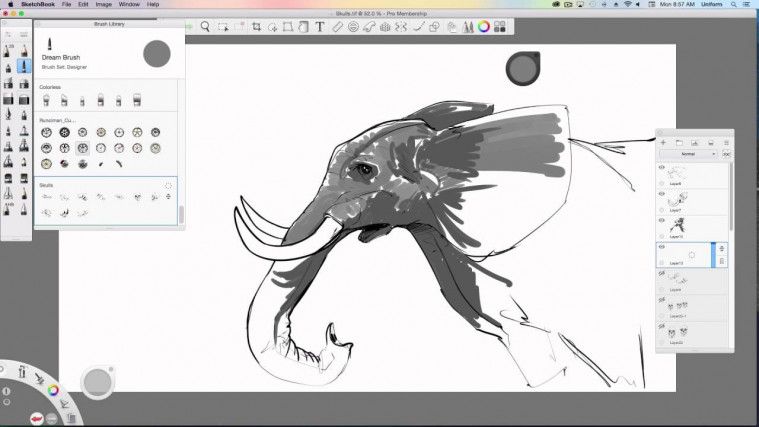Screen dimensions: 759x427
Task: Open the Image menu
Action: (x=104, y=4)
